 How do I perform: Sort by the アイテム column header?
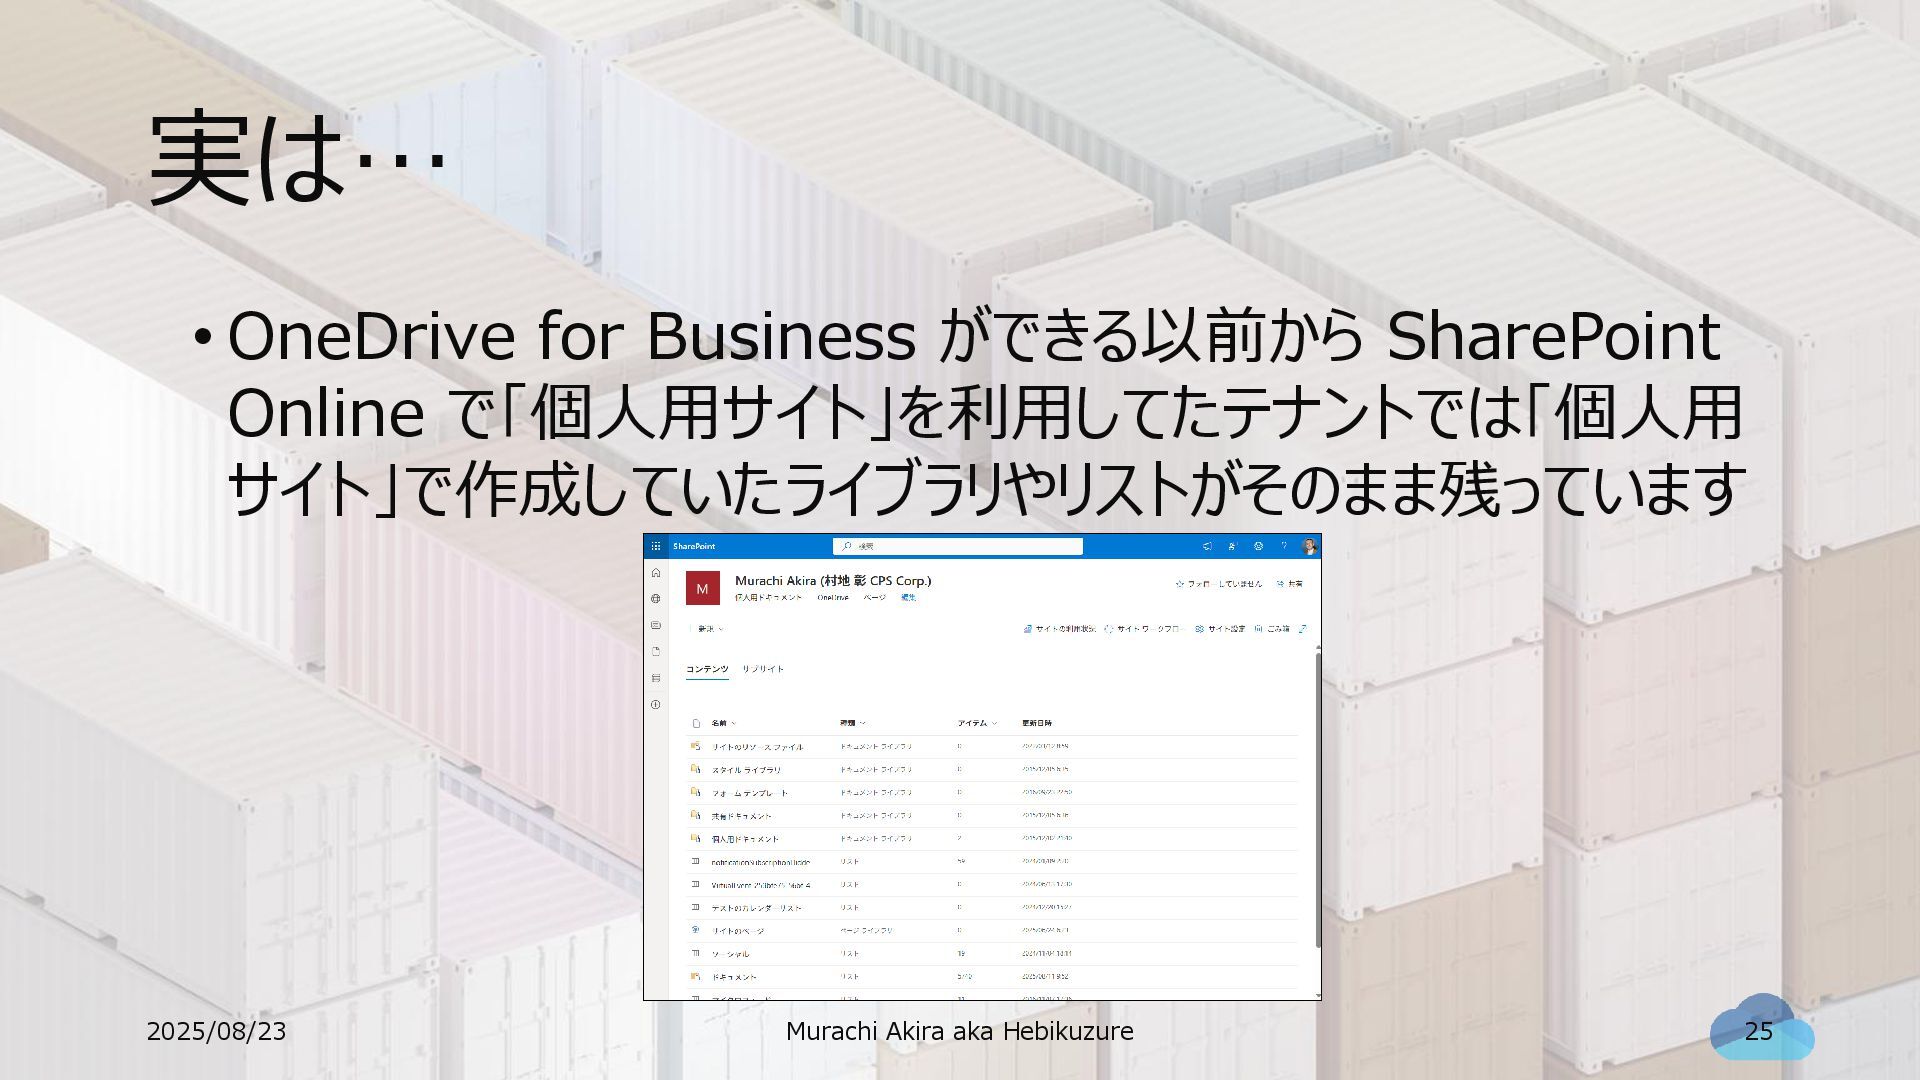(977, 723)
